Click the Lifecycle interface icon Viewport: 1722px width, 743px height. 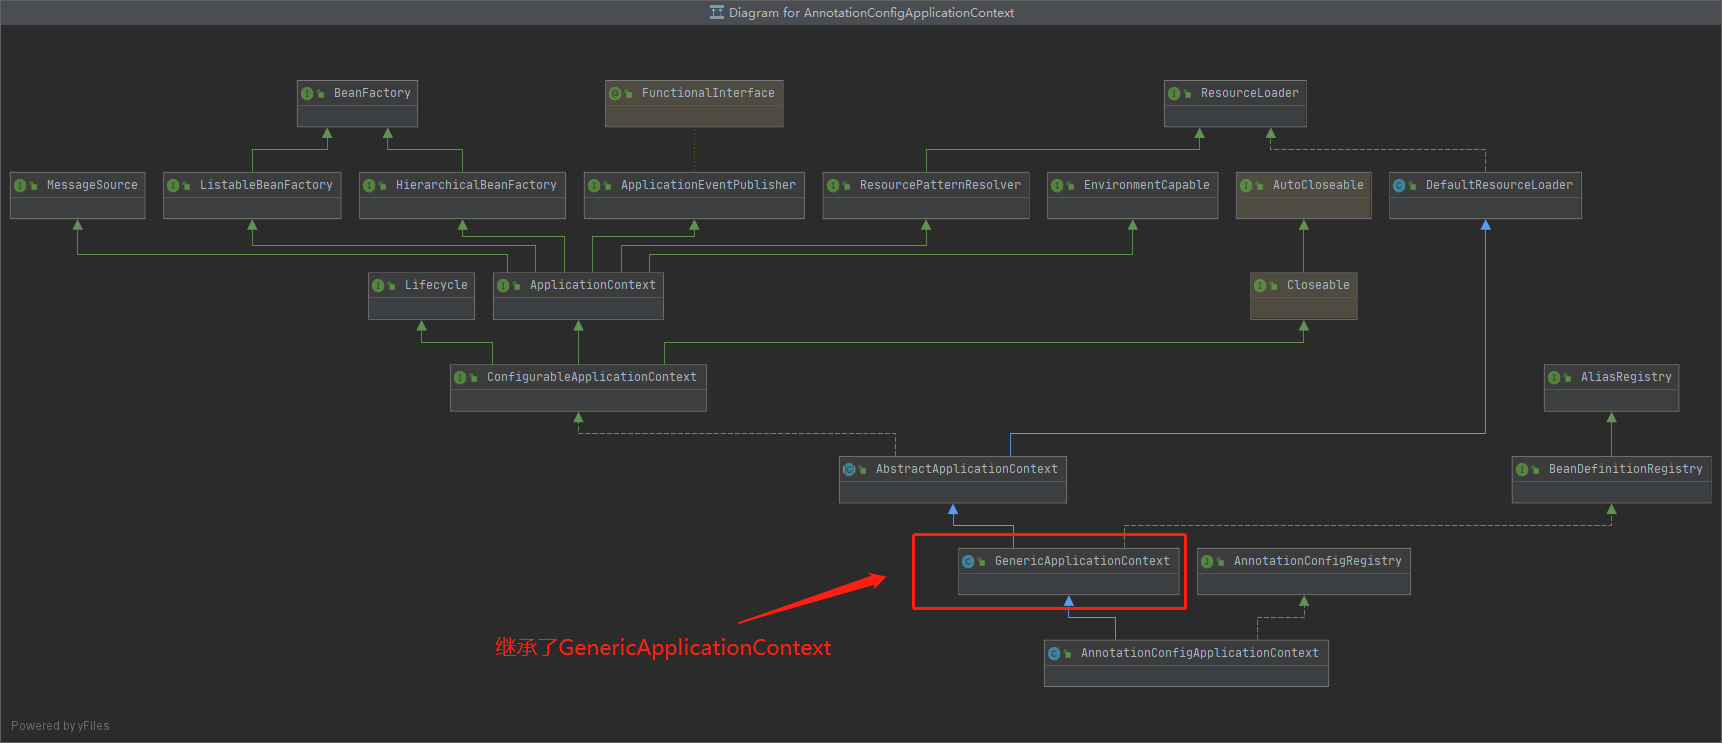pyautogui.click(x=378, y=285)
